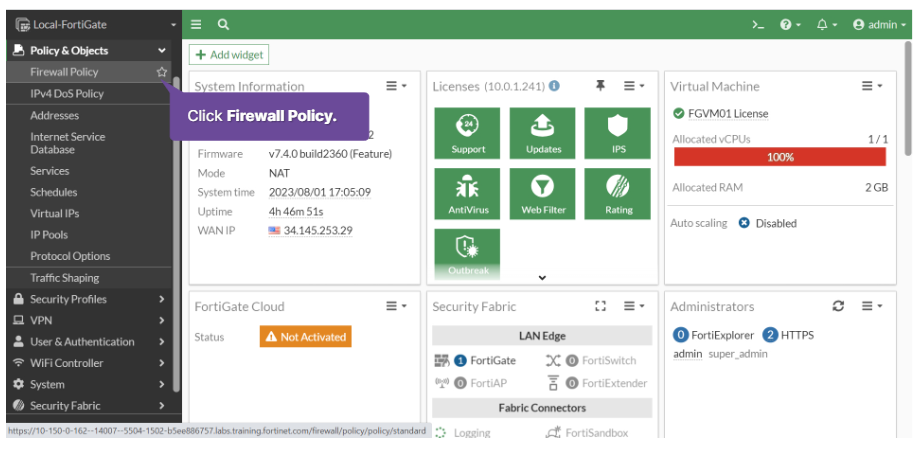This screenshot has height=458, width=913.
Task: Click the Web Filter license tile
Action: pyautogui.click(x=543, y=194)
